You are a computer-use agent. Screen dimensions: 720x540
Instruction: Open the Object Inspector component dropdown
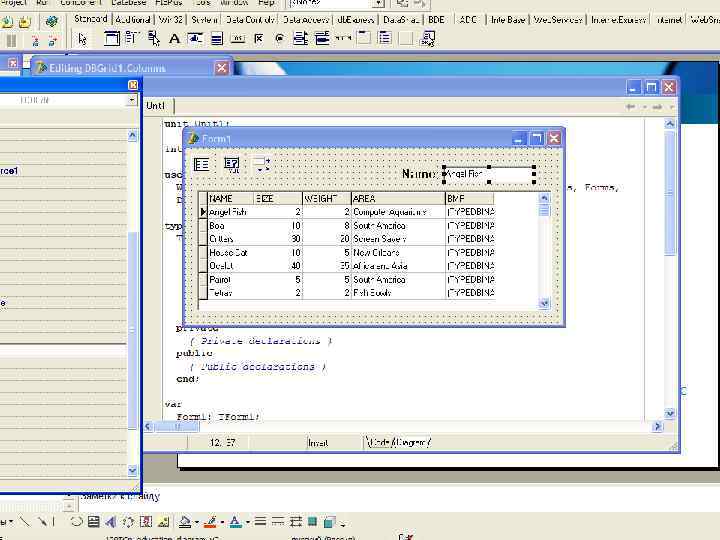click(x=132, y=100)
